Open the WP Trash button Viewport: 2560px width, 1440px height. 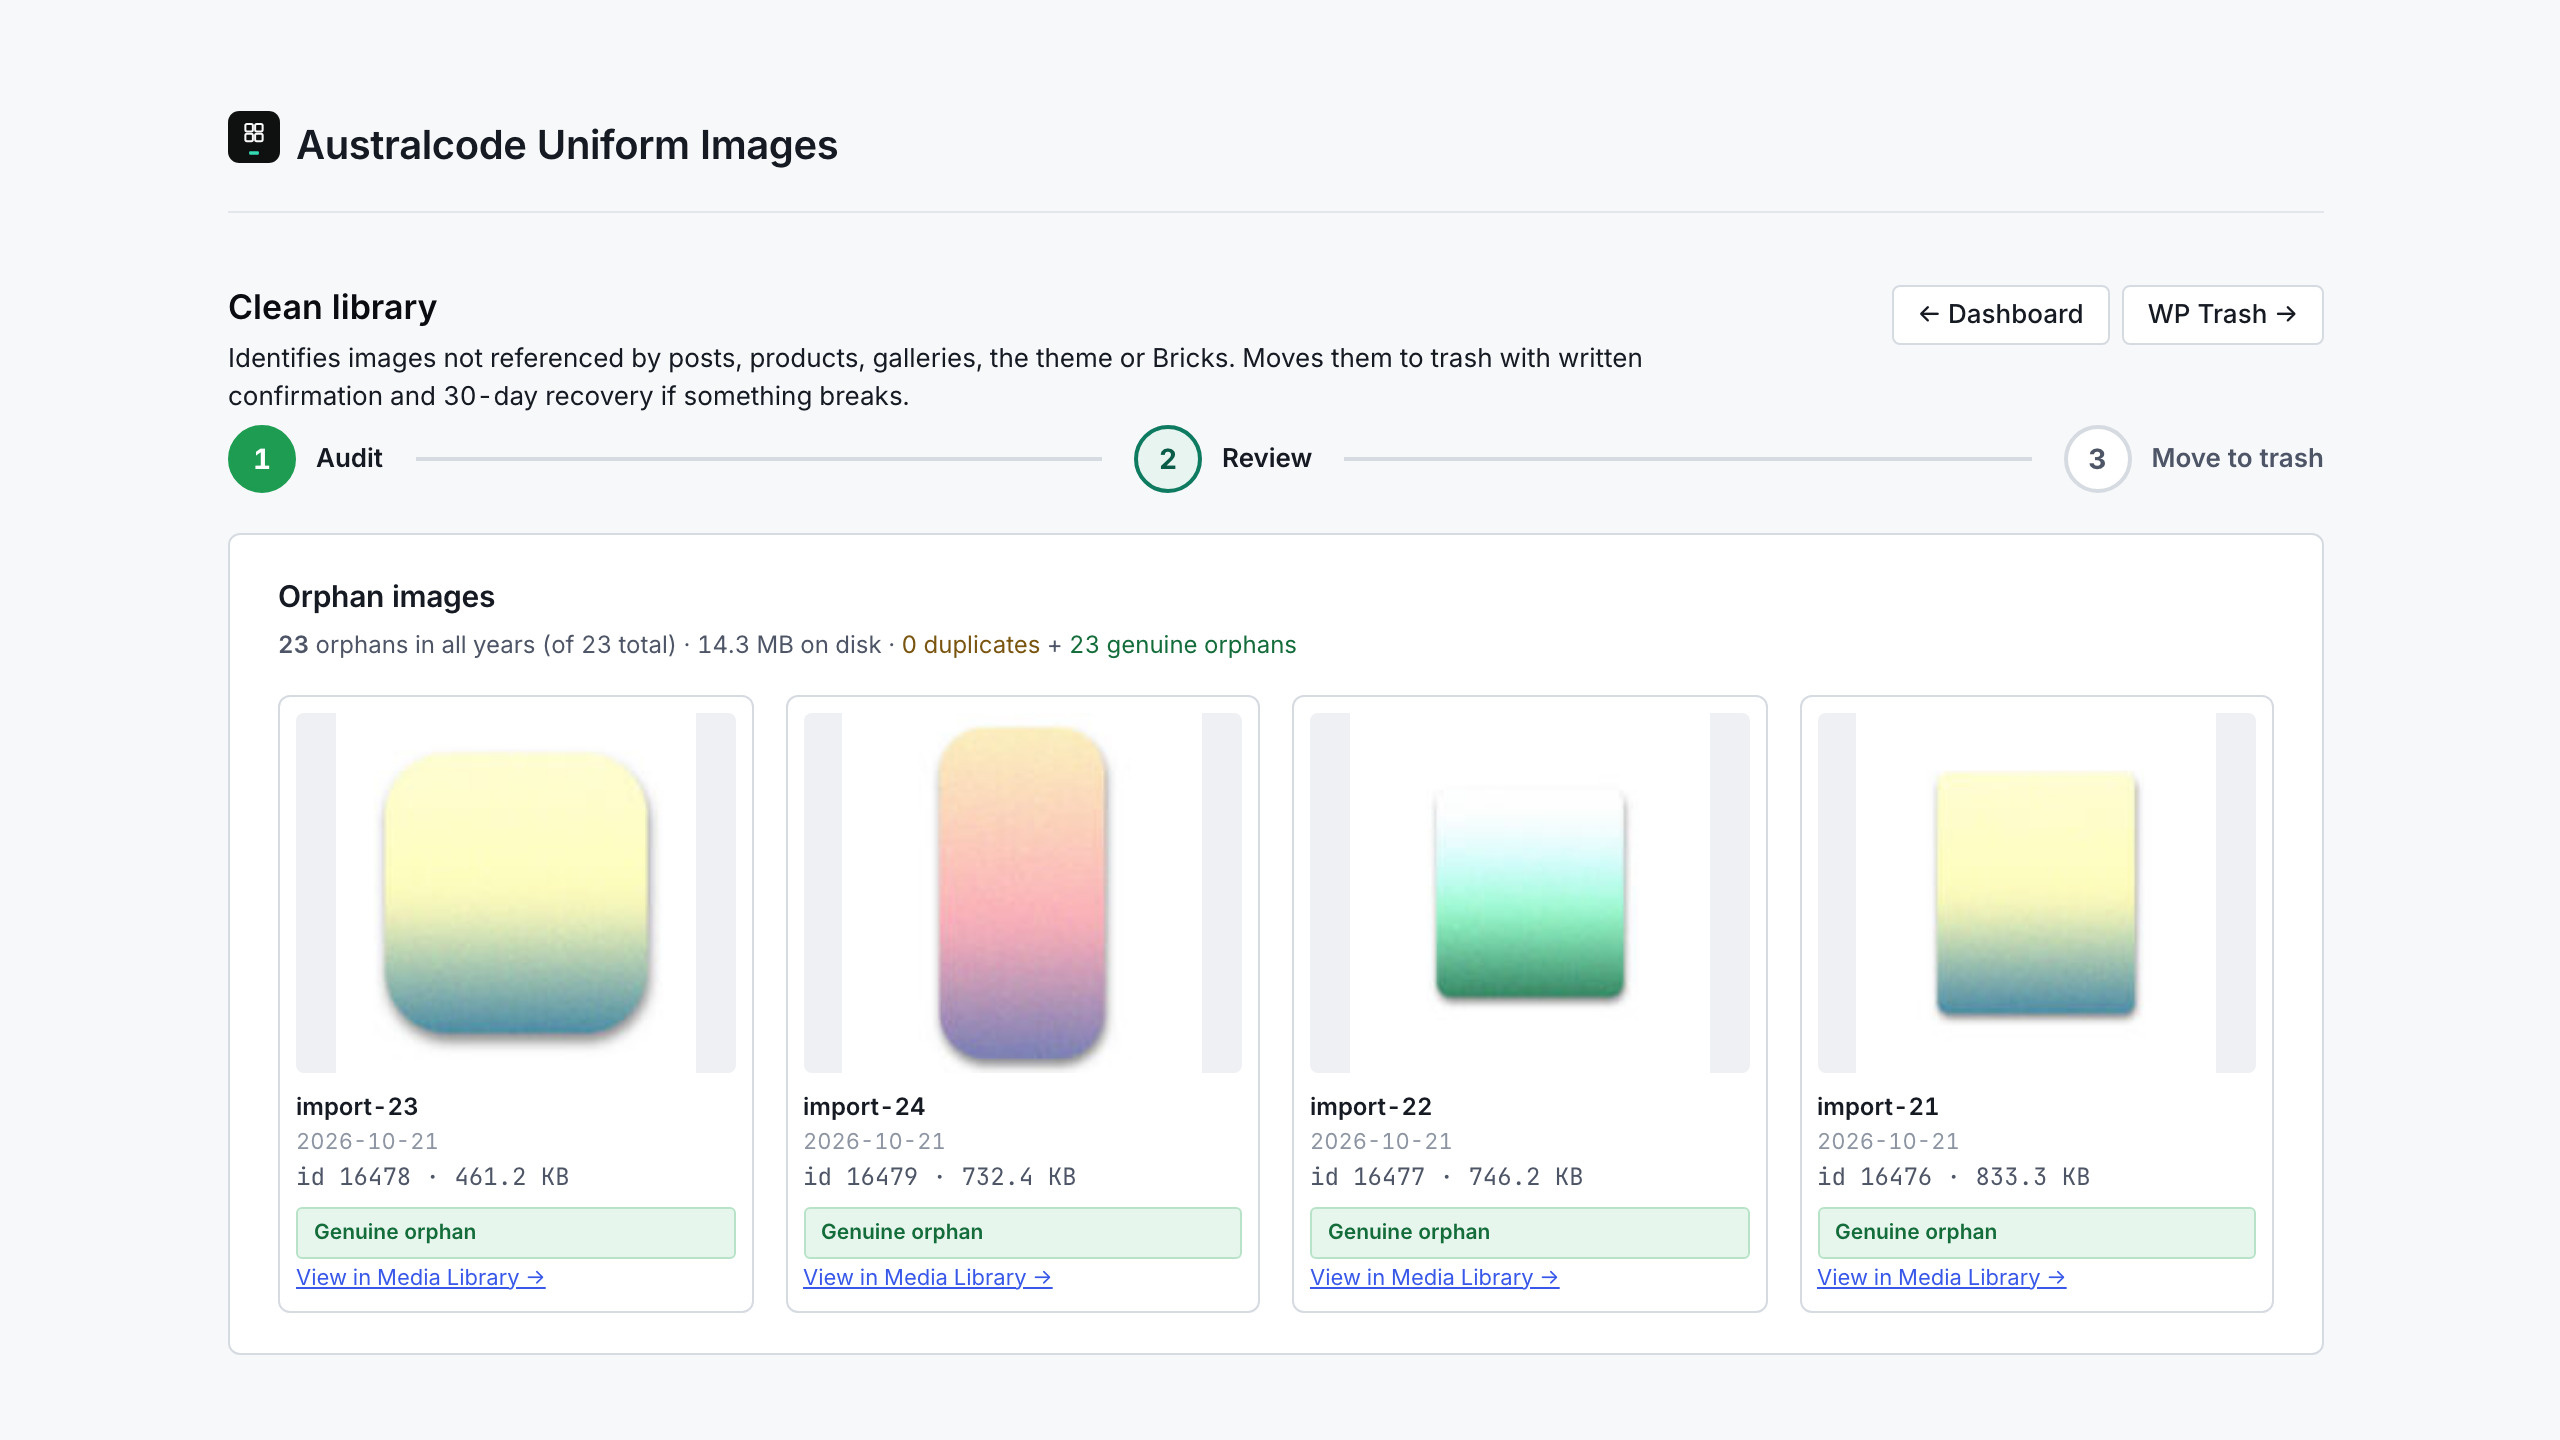tap(2222, 315)
